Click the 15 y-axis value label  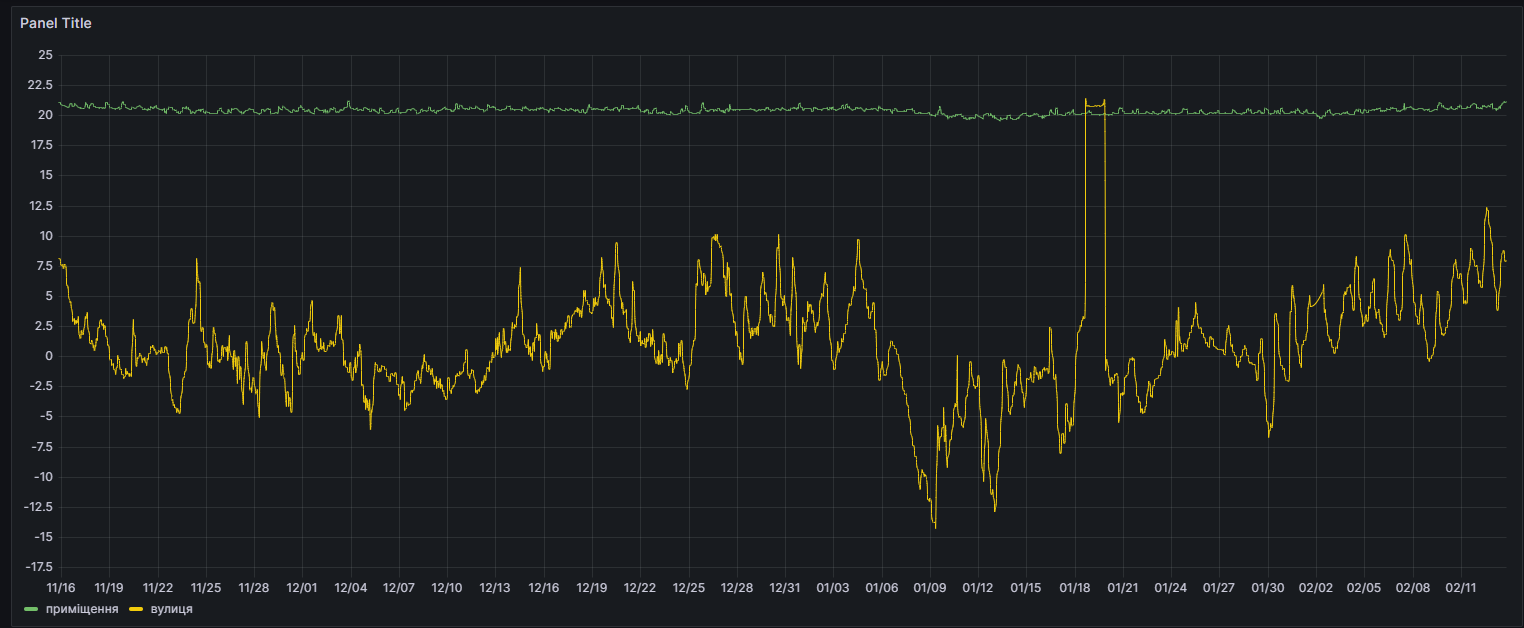[45, 175]
